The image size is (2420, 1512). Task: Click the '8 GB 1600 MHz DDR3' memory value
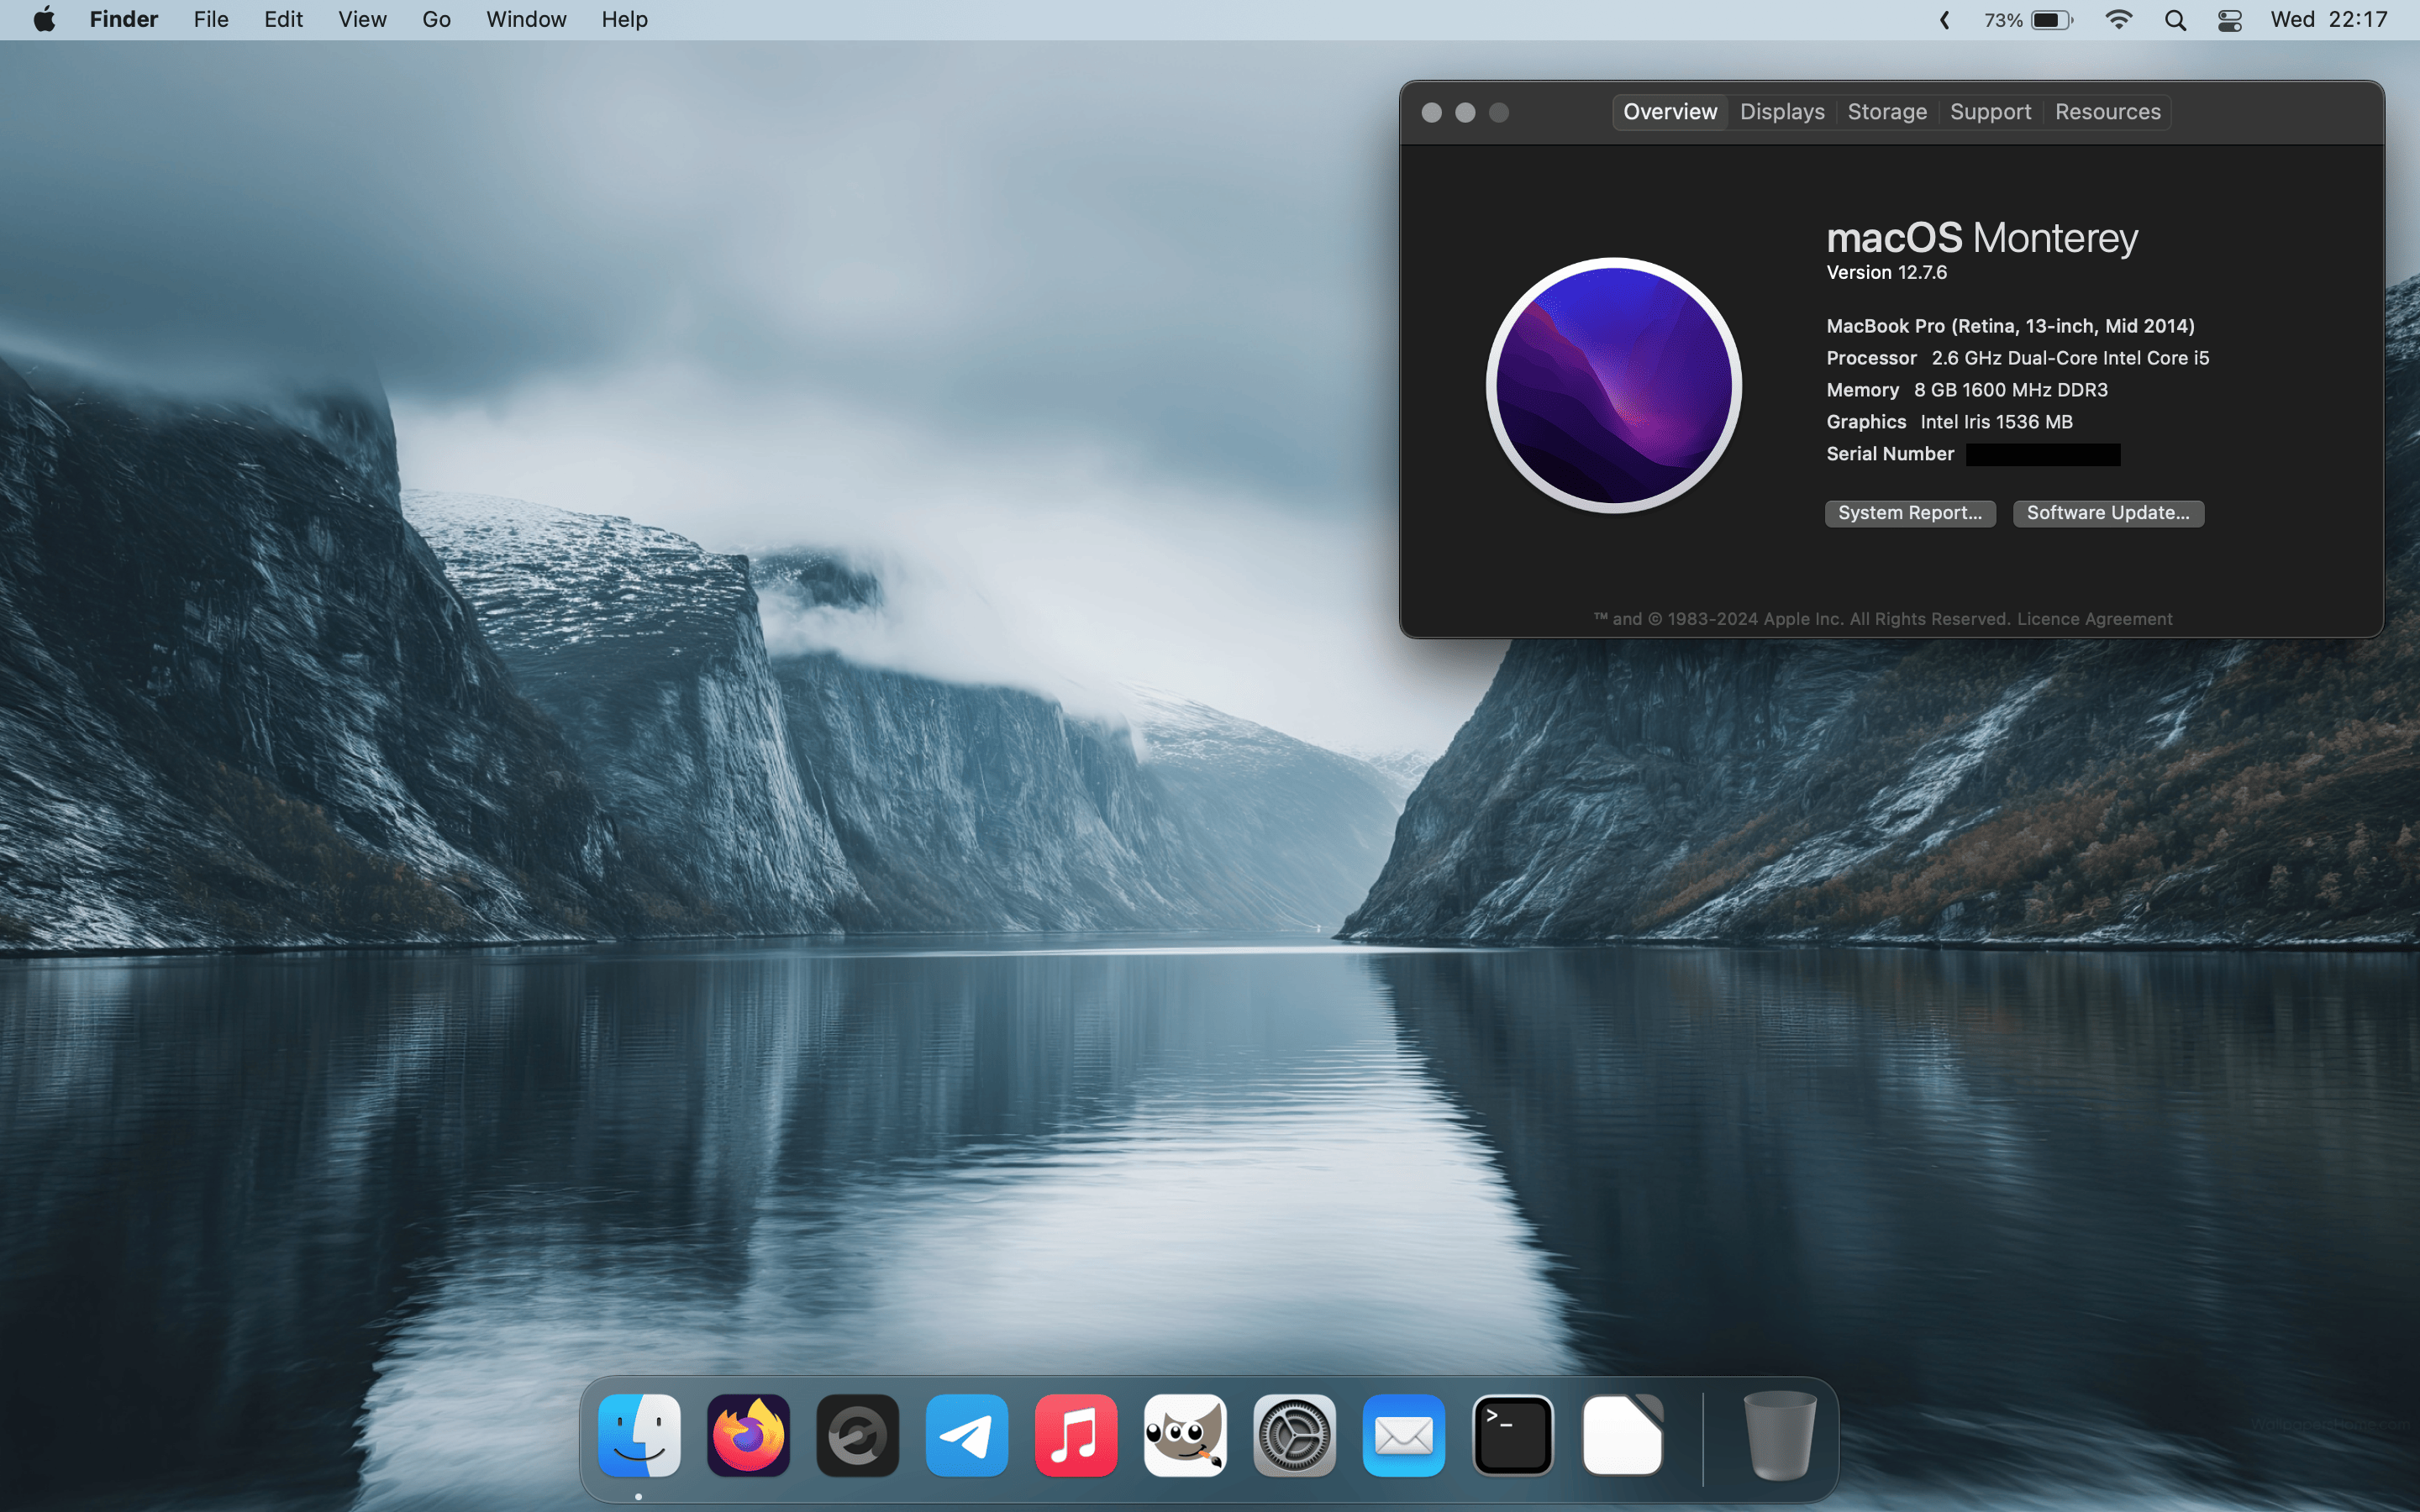coord(2010,390)
